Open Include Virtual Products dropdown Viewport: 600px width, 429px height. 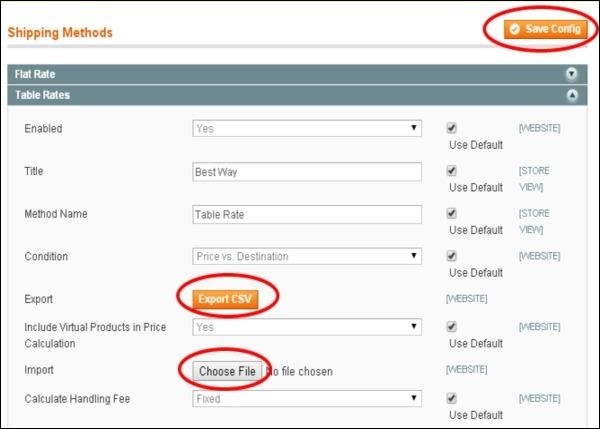coord(307,326)
